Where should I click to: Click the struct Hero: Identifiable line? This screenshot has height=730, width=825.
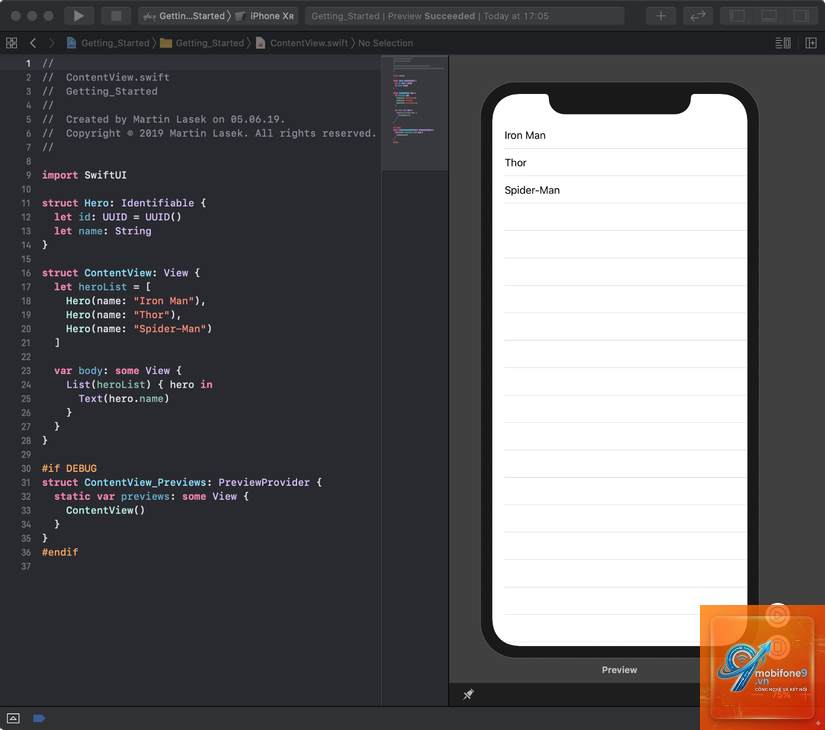click(124, 203)
